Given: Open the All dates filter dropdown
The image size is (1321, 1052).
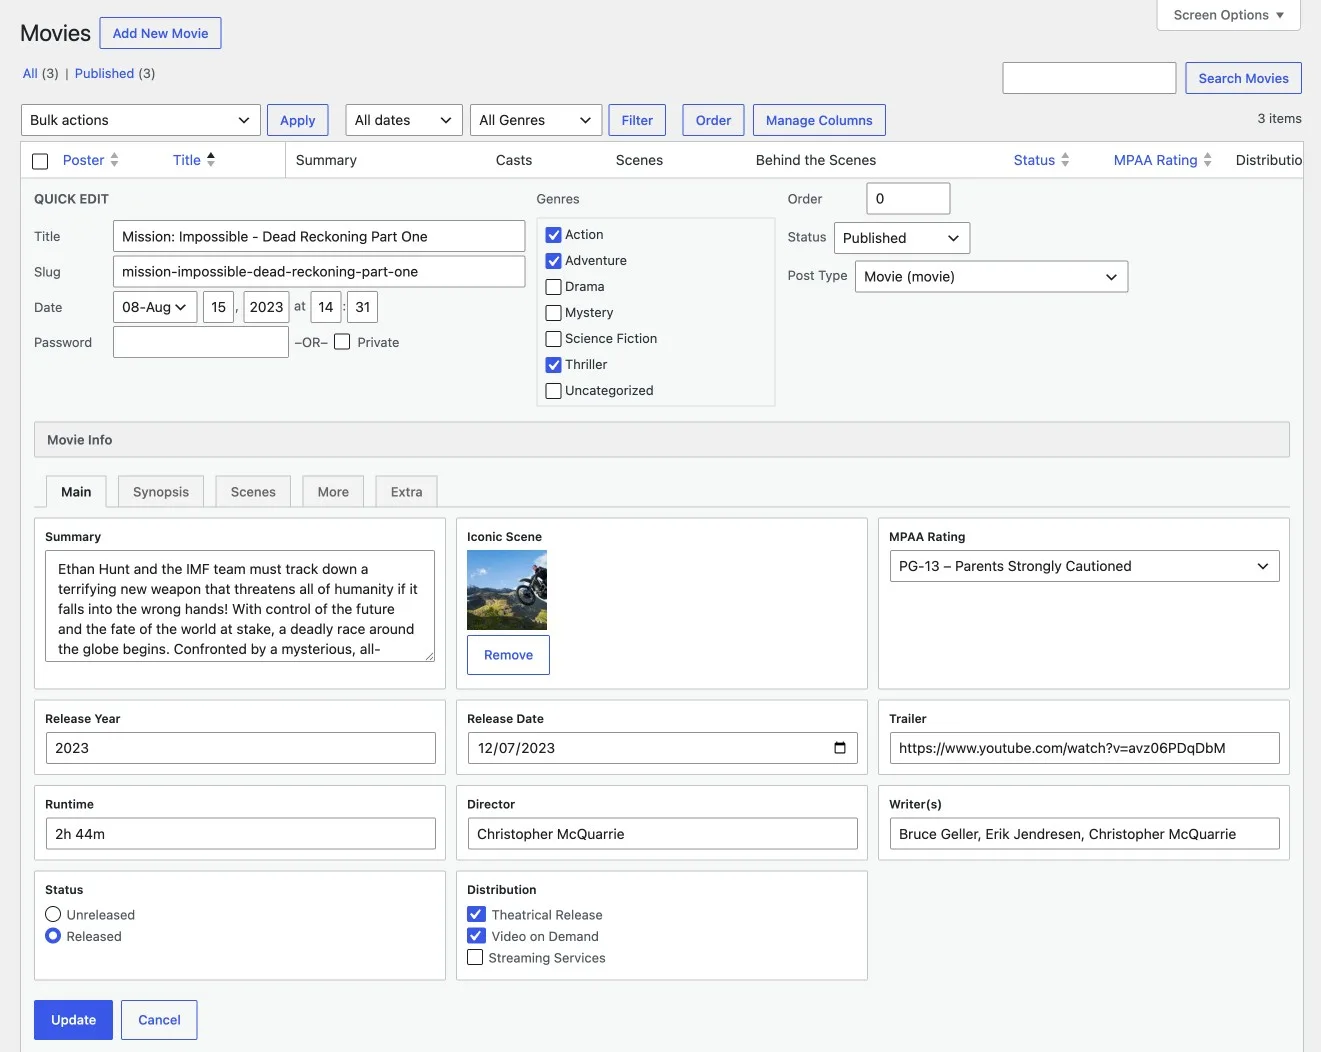Looking at the screenshot, I should [x=404, y=120].
